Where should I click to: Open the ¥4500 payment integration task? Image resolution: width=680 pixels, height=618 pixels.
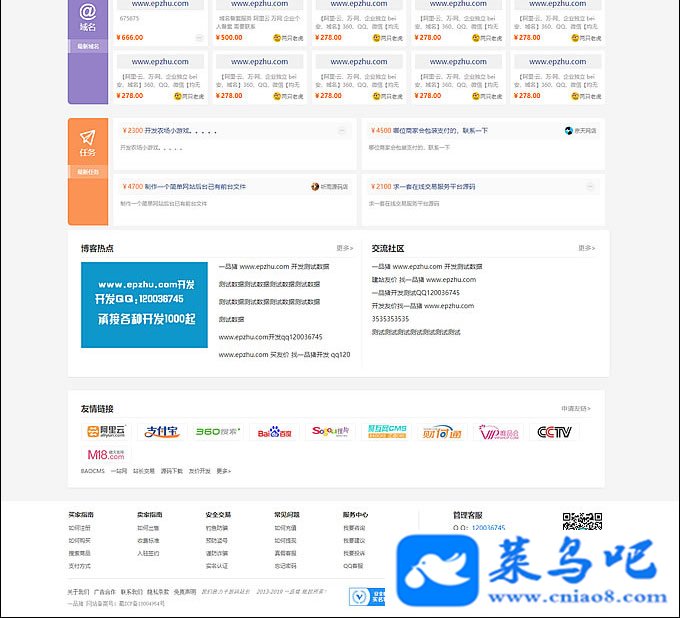tap(429, 131)
